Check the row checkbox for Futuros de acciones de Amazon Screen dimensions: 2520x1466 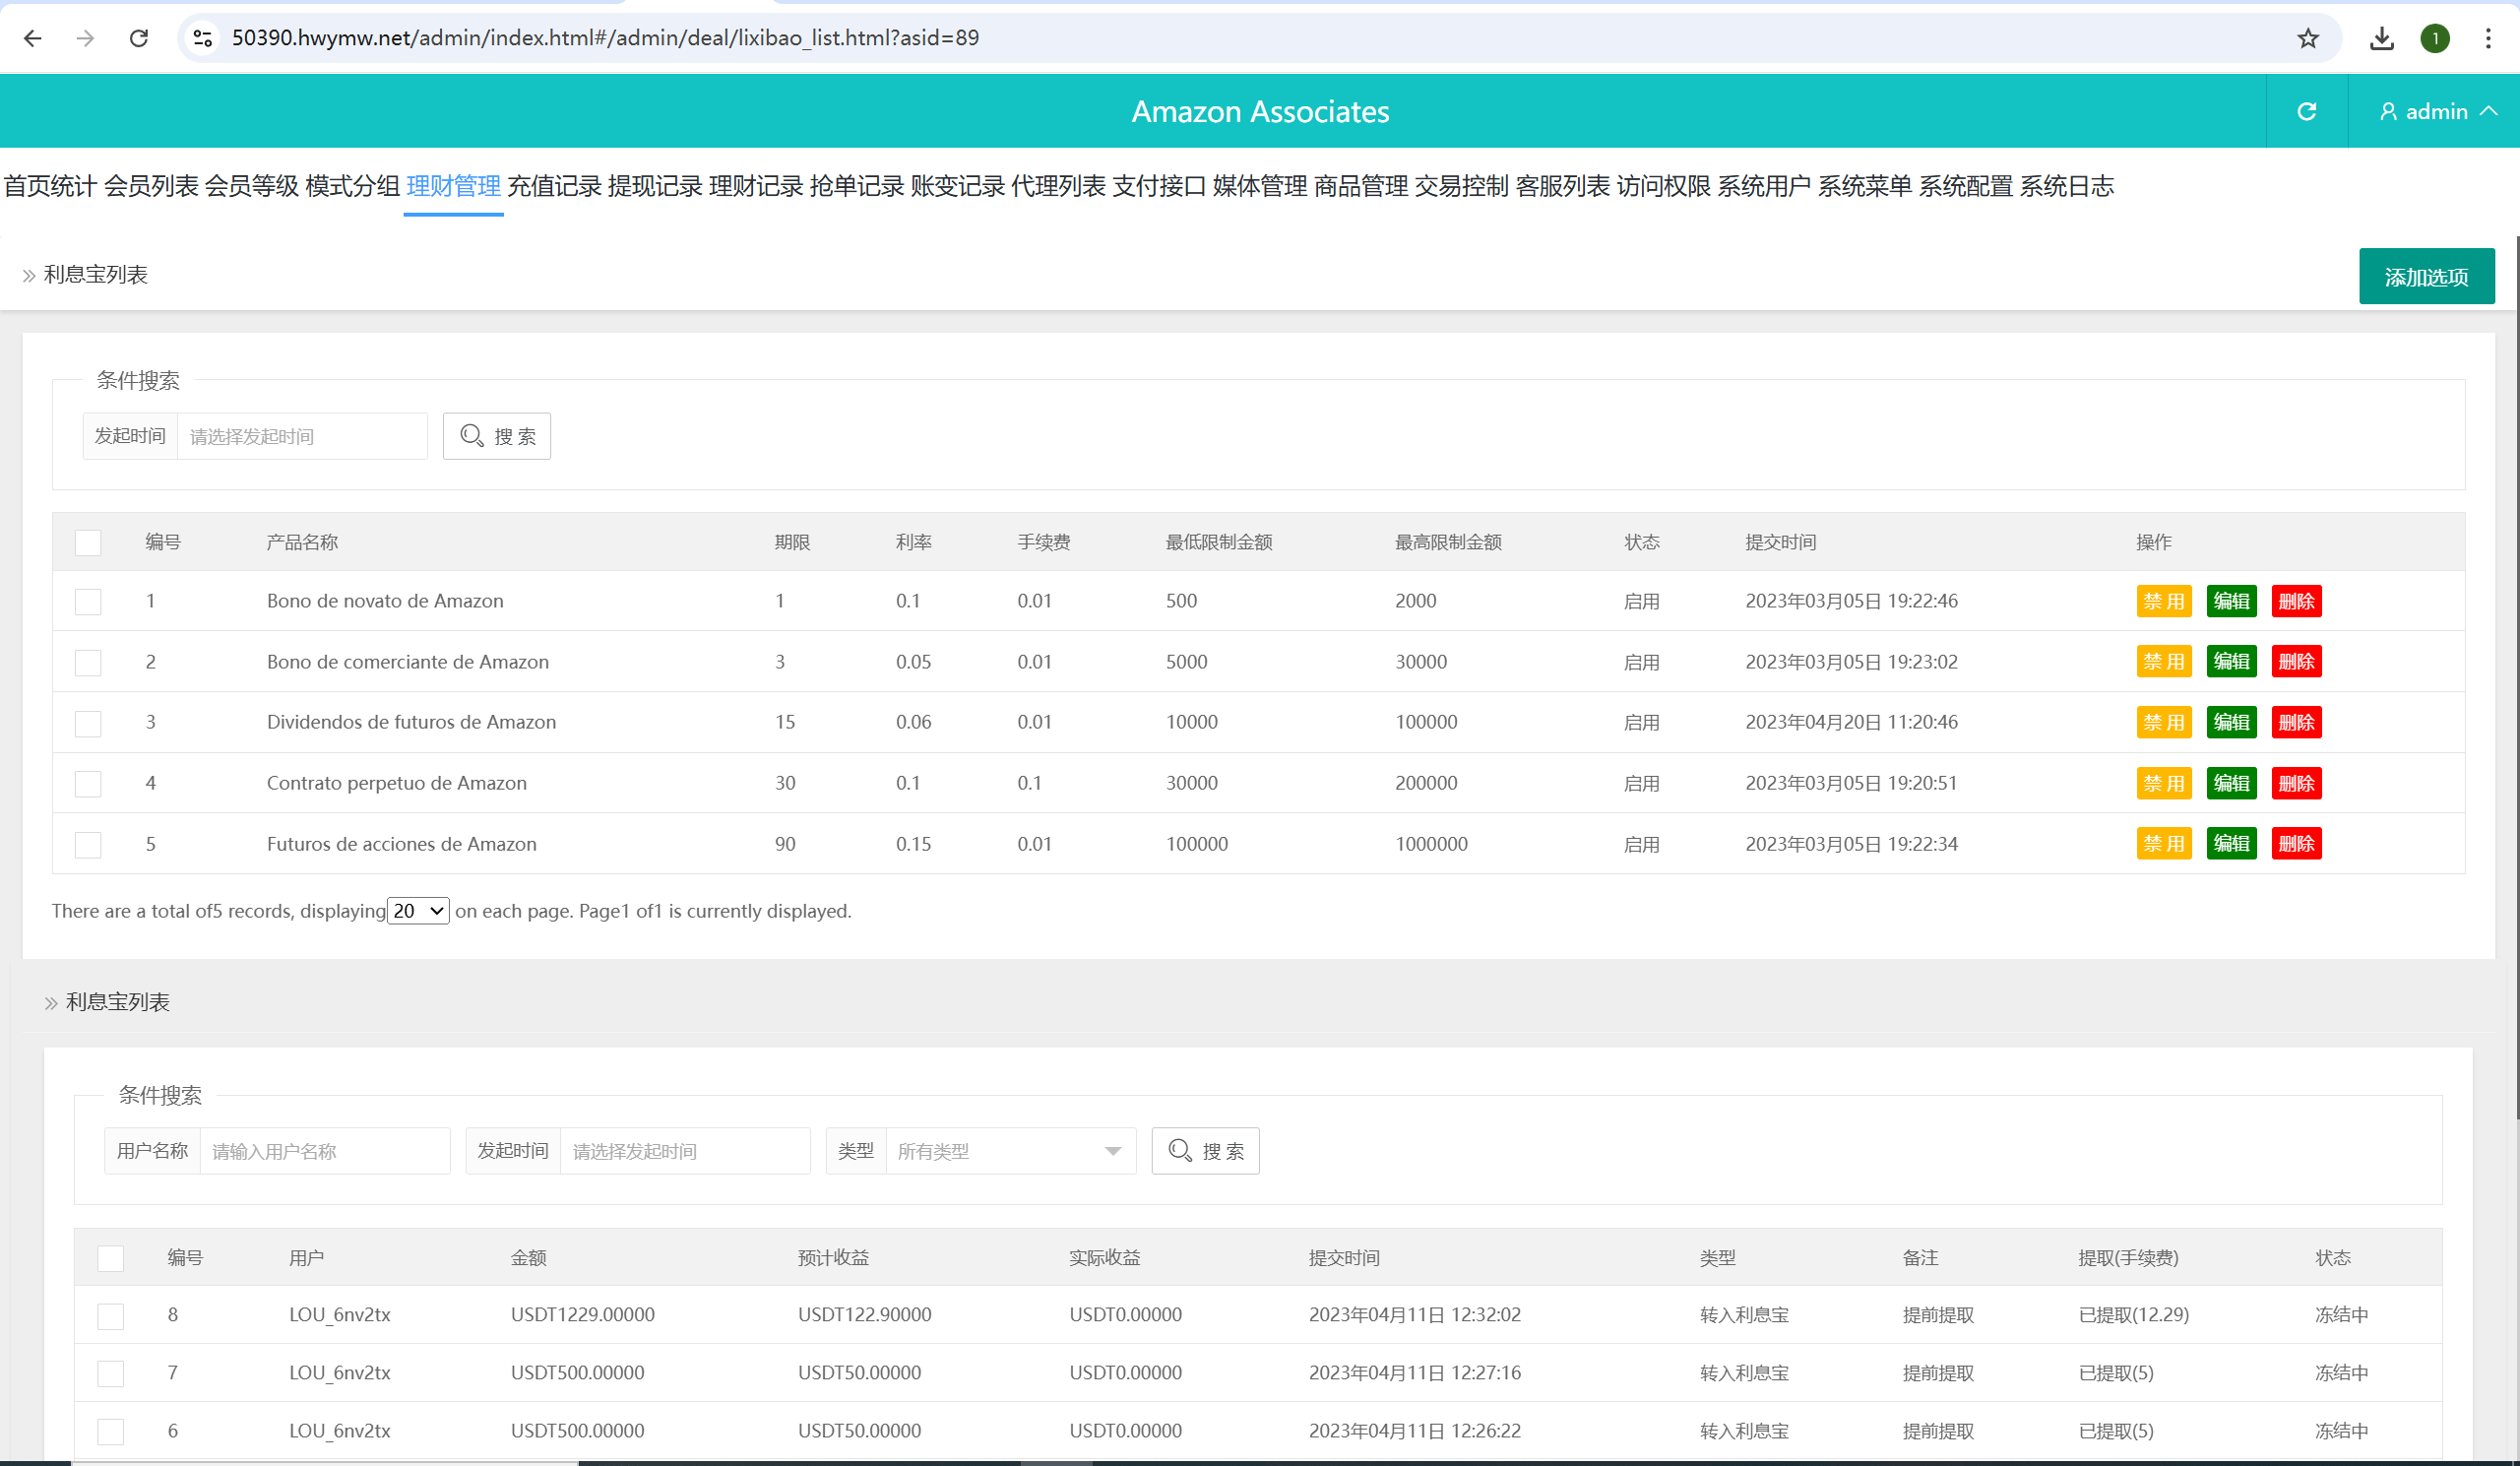click(x=88, y=844)
